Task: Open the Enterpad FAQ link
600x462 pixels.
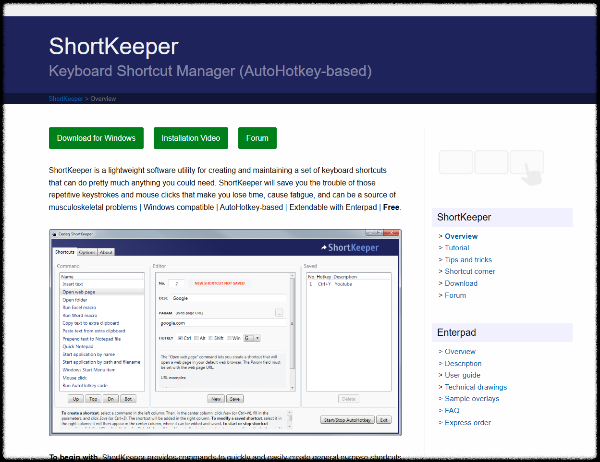Action: click(452, 410)
